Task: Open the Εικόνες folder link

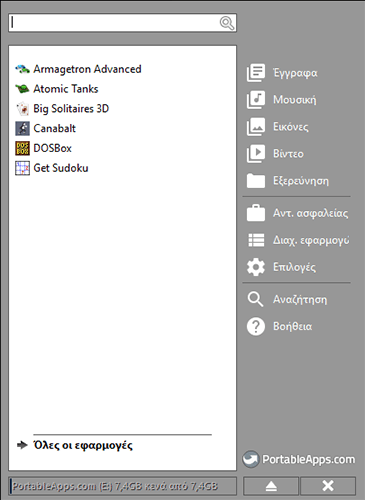Action: click(x=291, y=127)
